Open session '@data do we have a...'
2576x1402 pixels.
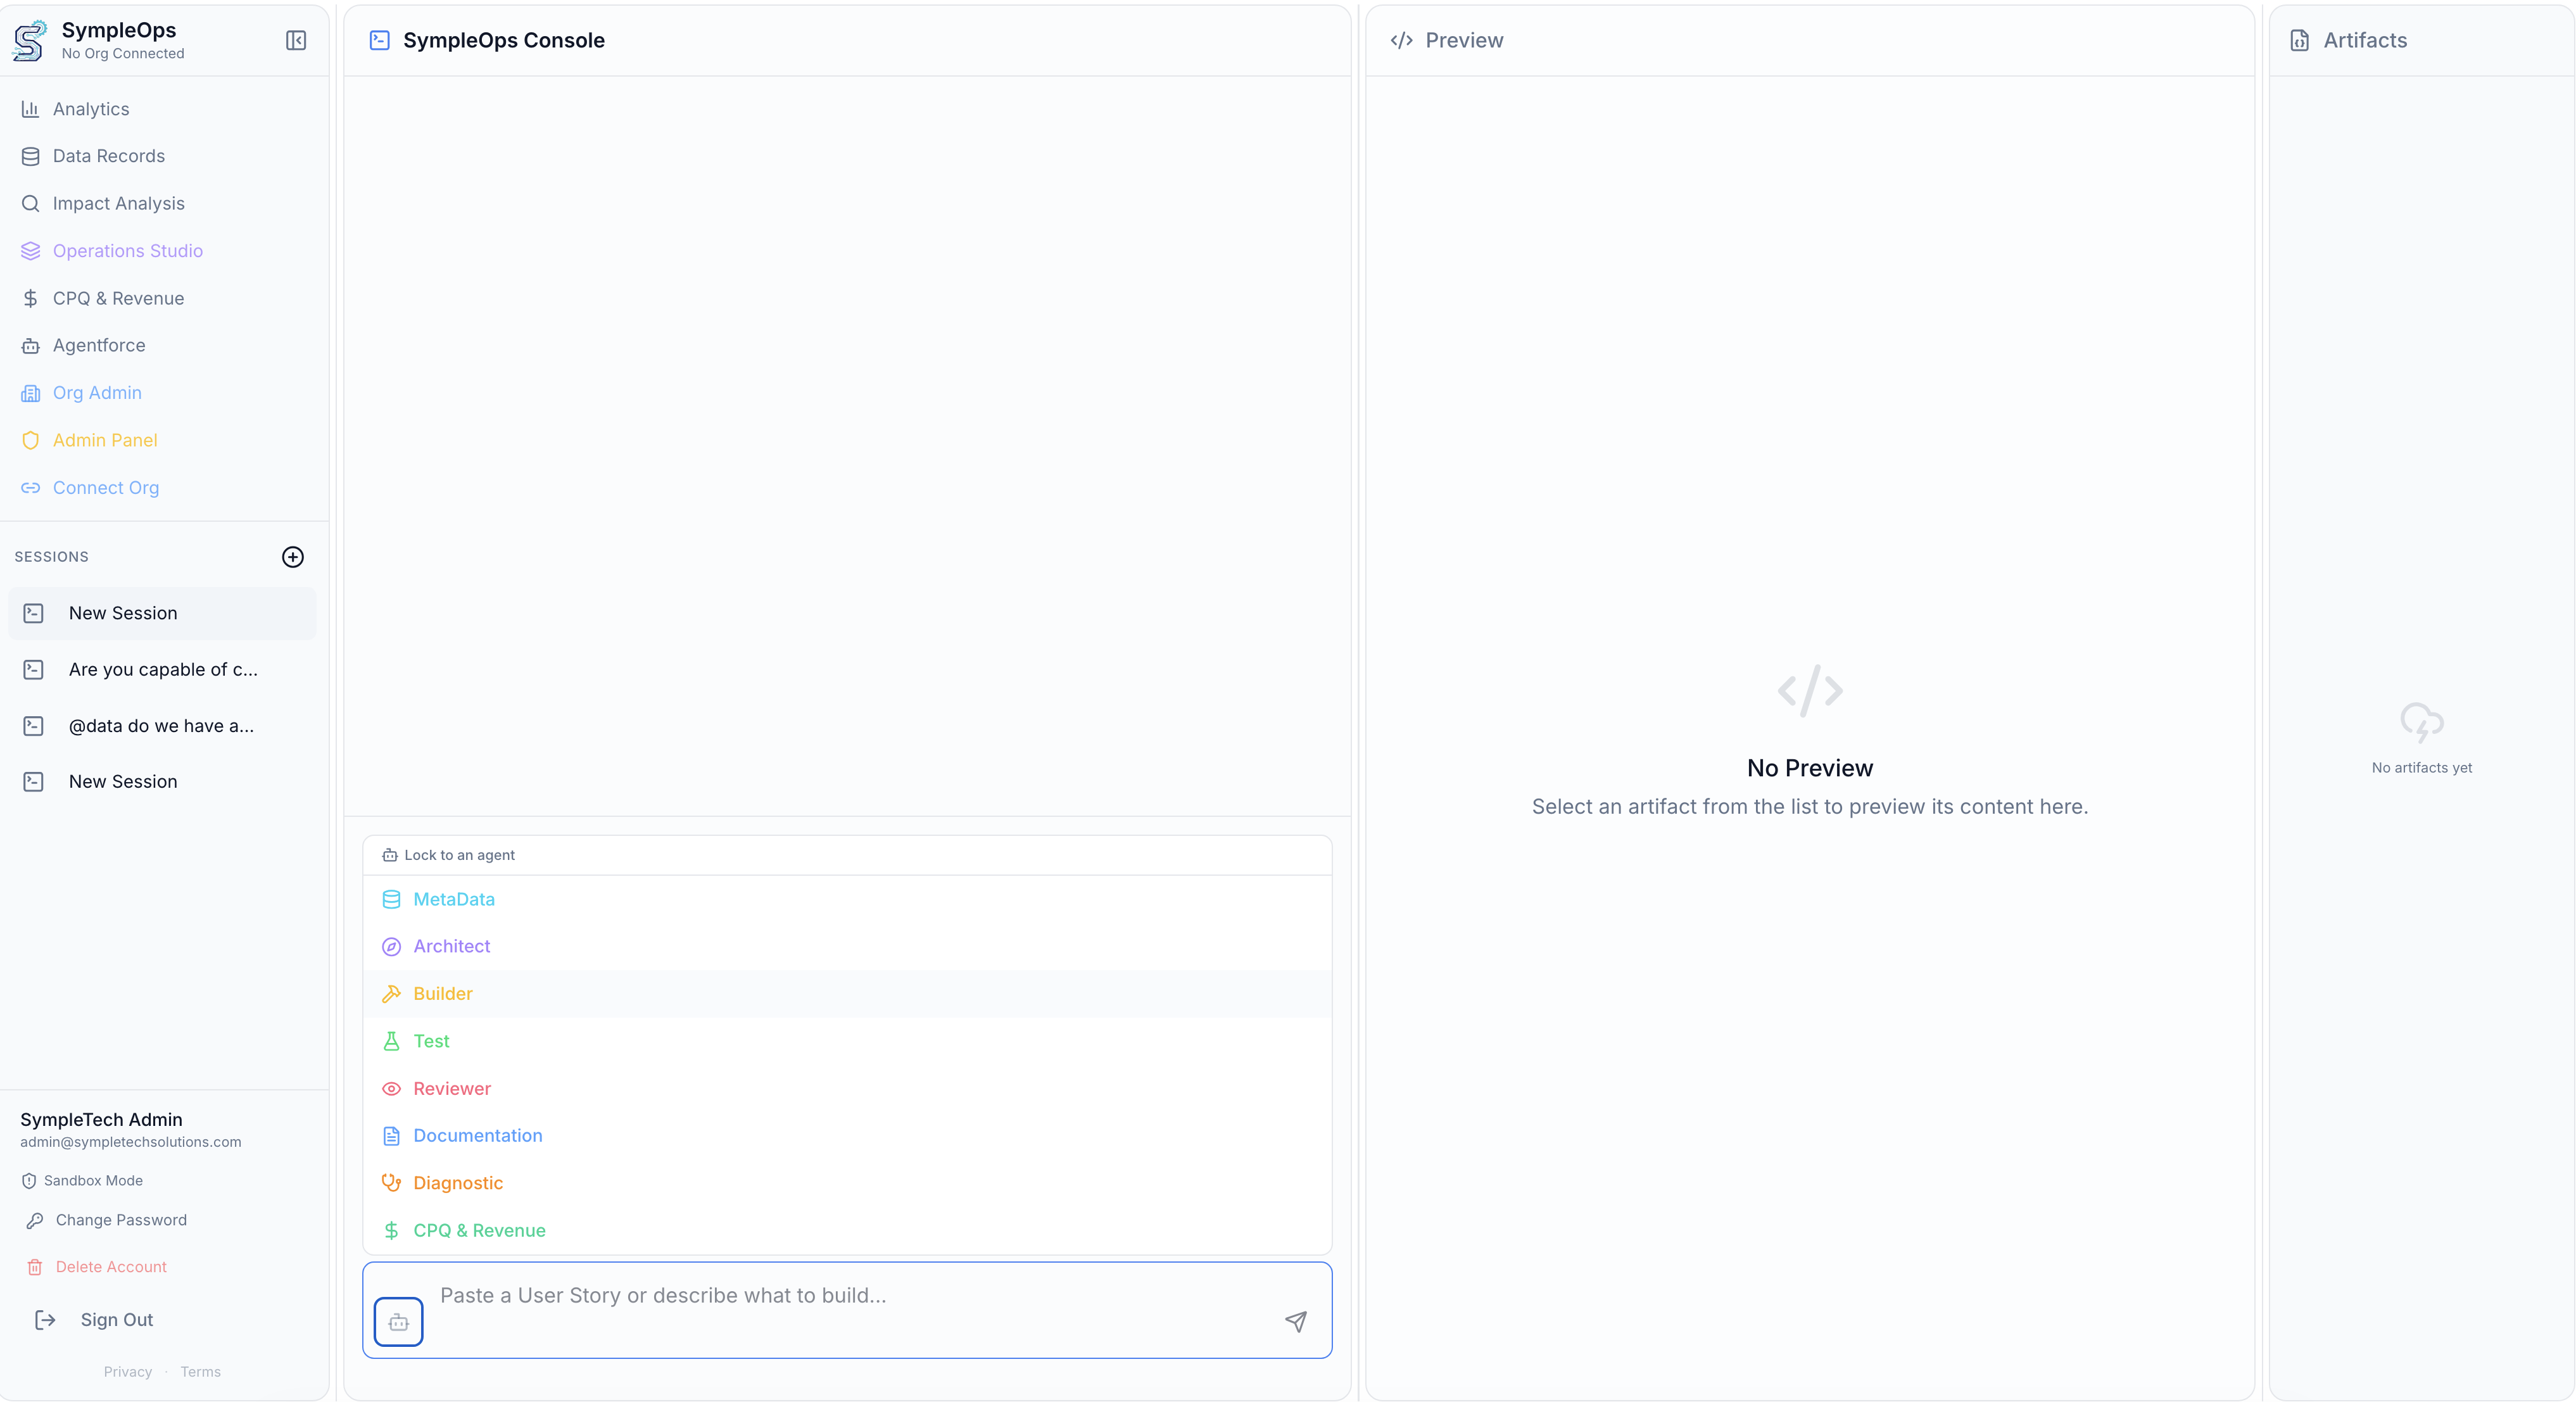[162, 726]
